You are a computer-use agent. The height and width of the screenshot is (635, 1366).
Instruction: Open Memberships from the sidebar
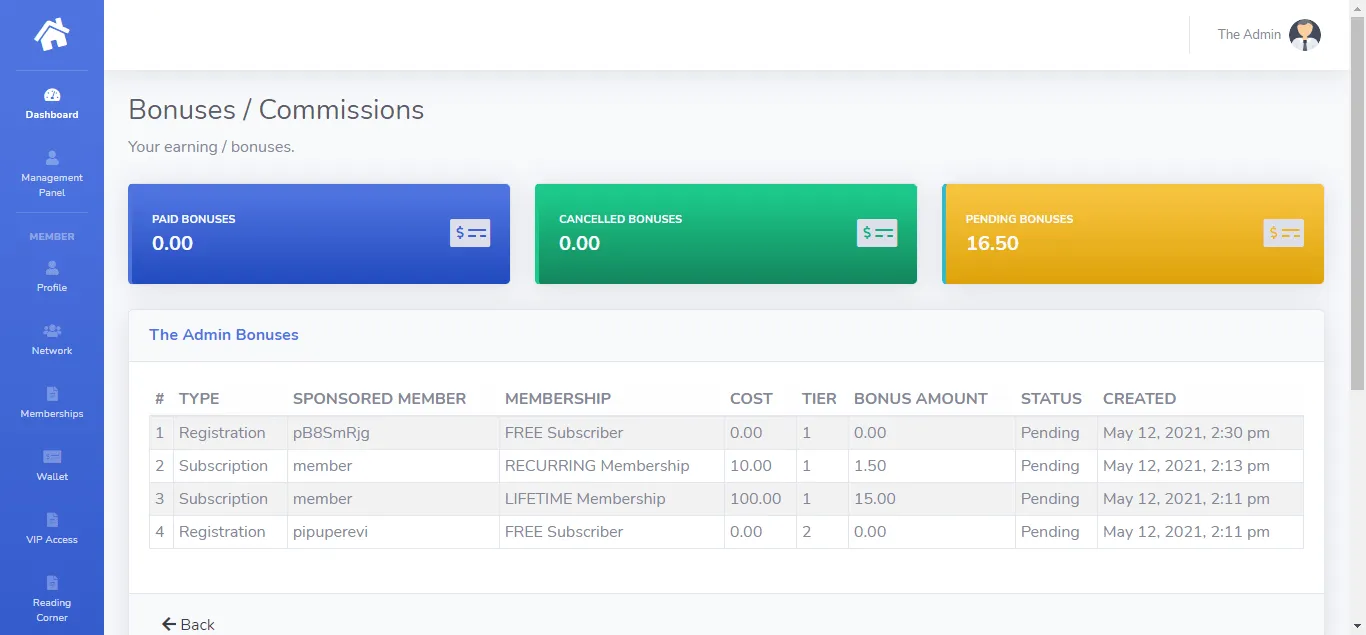[52, 402]
